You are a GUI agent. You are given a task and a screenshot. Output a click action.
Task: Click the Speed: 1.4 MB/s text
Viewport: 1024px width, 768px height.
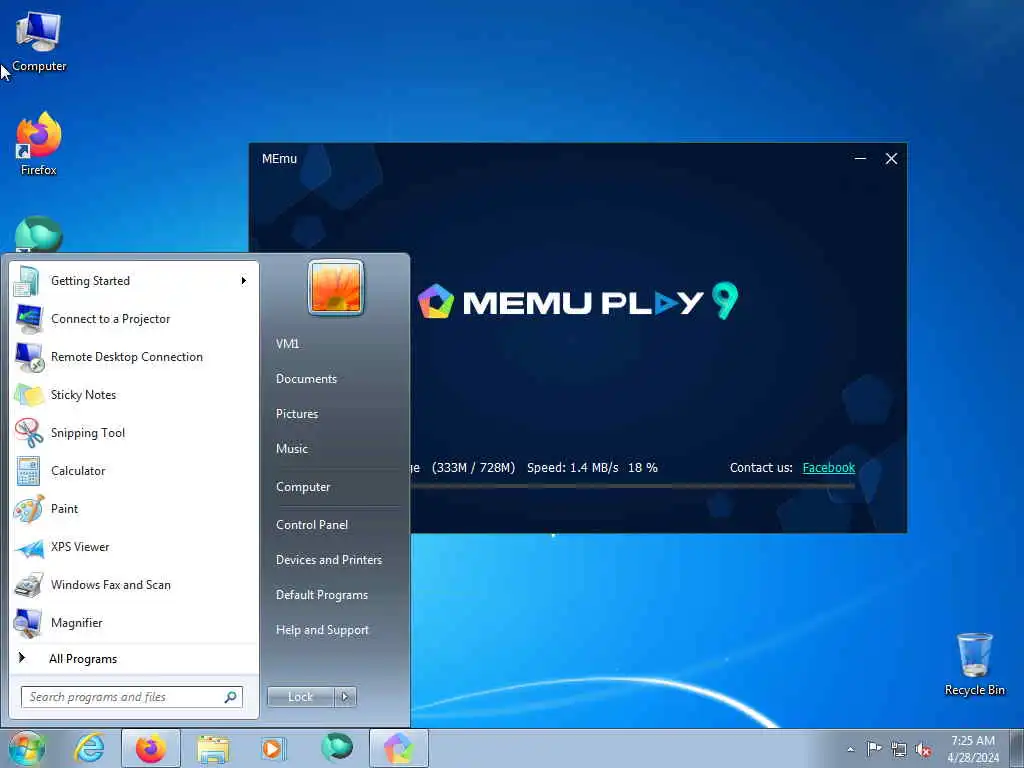click(x=573, y=468)
